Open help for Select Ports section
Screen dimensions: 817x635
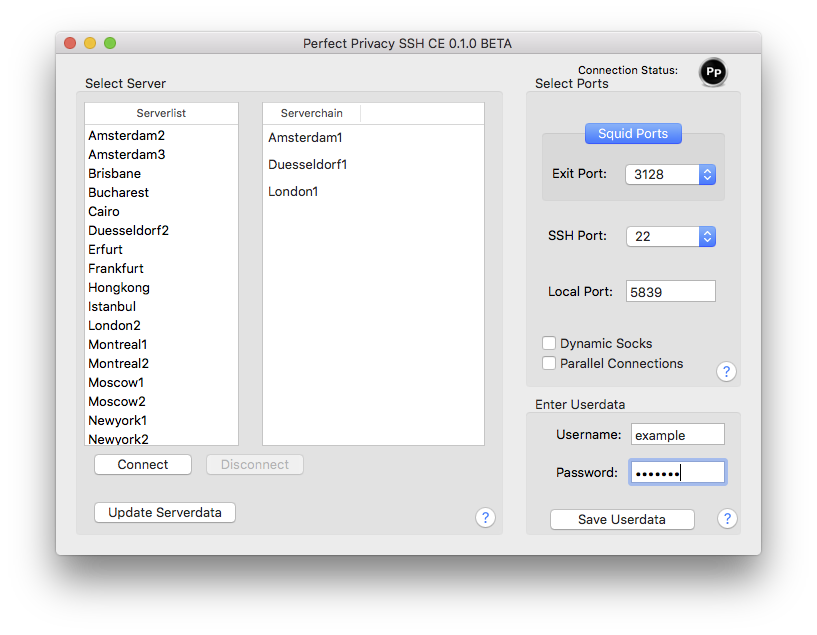pos(726,371)
